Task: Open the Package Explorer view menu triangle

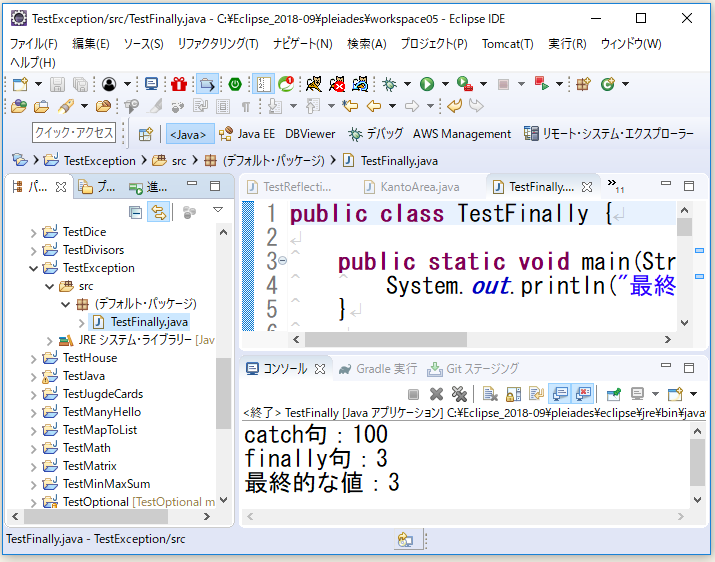Action: (x=218, y=210)
